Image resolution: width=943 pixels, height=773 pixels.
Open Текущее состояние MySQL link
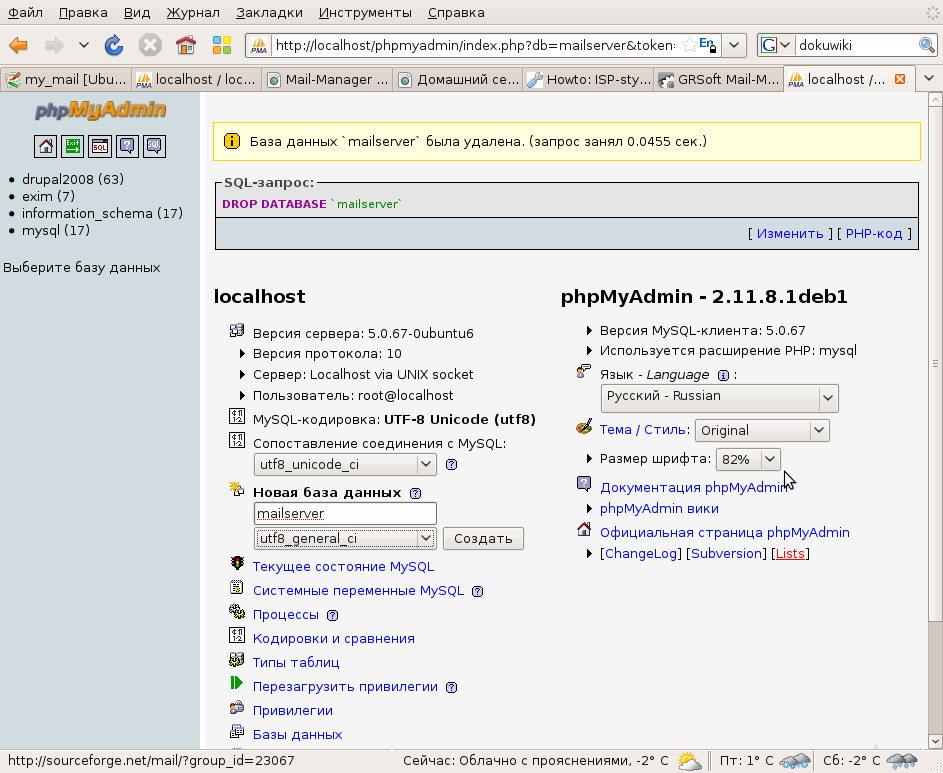[x=343, y=567]
